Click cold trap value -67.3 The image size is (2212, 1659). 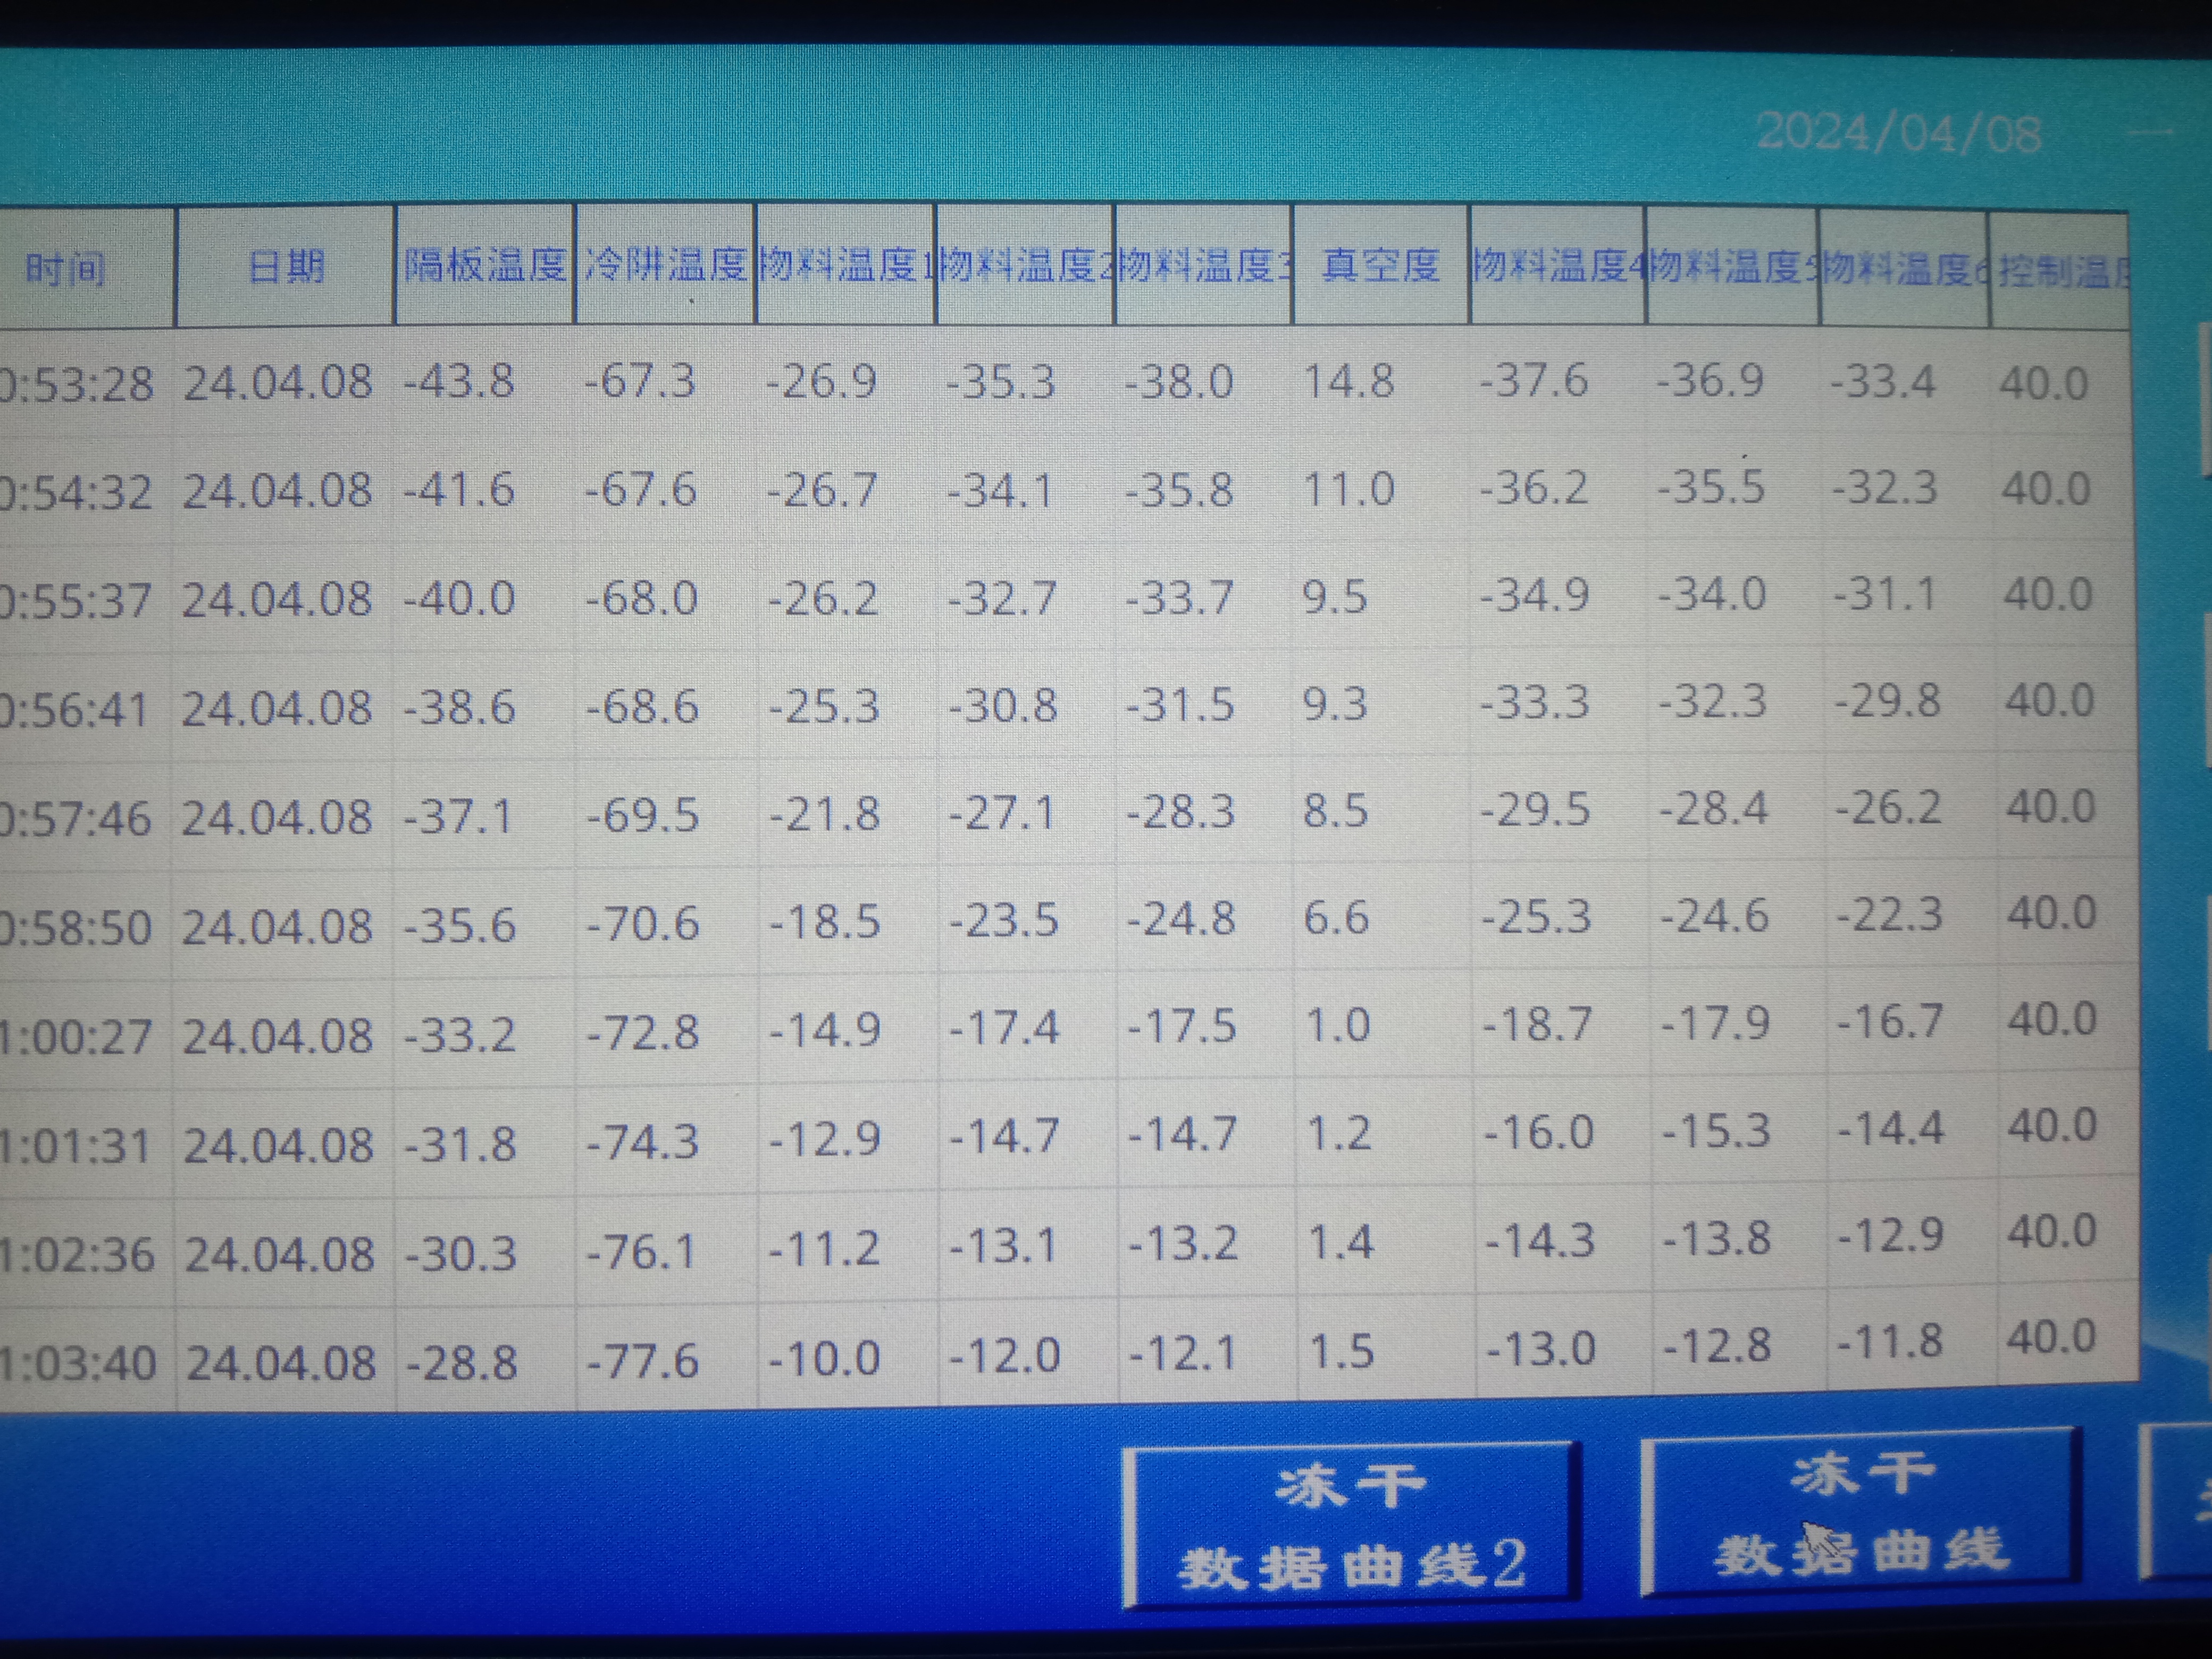640,381
